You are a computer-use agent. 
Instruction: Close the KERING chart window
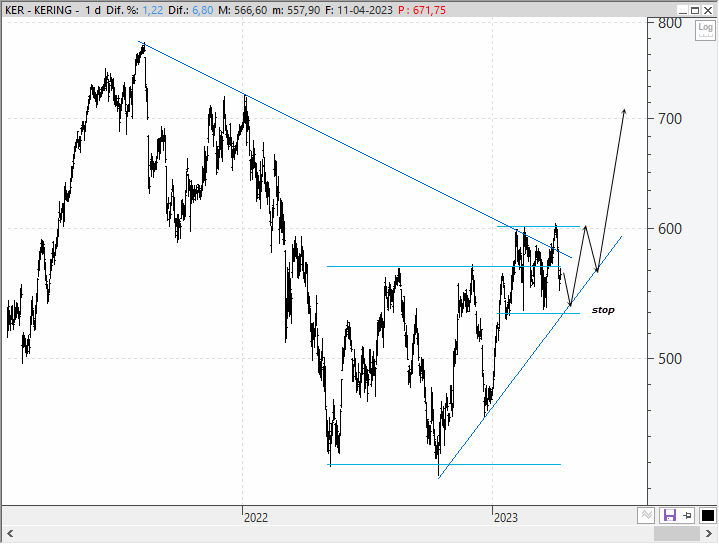click(708, 10)
